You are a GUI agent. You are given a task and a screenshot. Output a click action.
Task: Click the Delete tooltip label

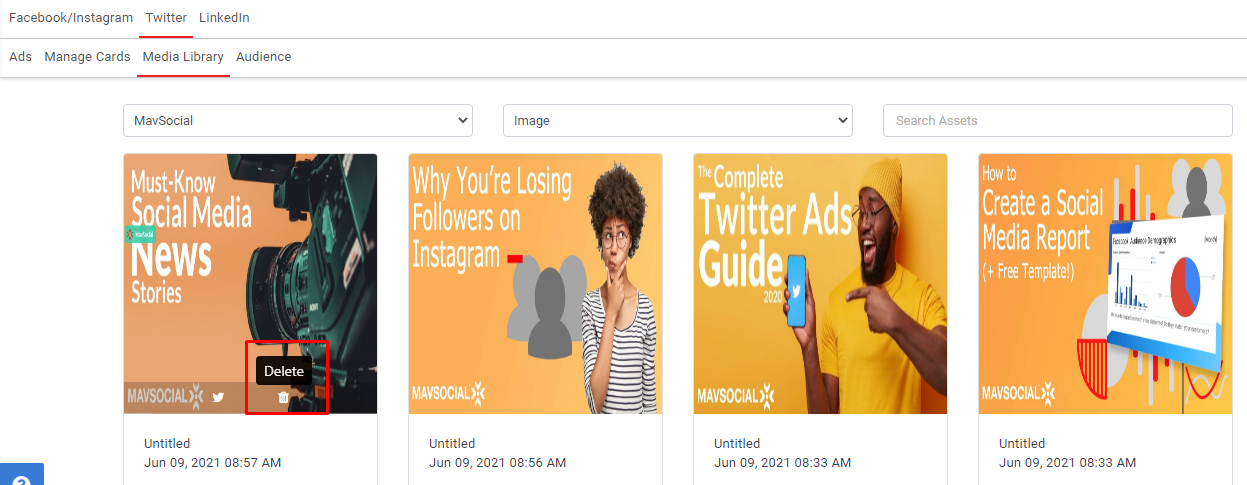point(284,371)
